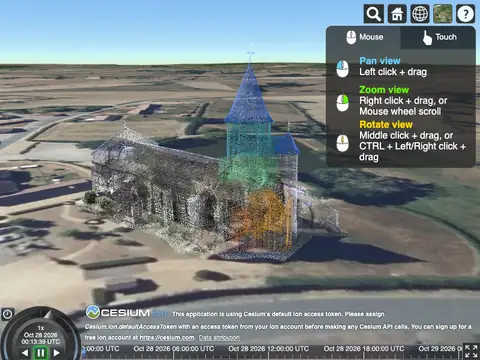Jump timeline to 18:00:00 UTC
Viewport: 480px width, 360px height.
364,349
